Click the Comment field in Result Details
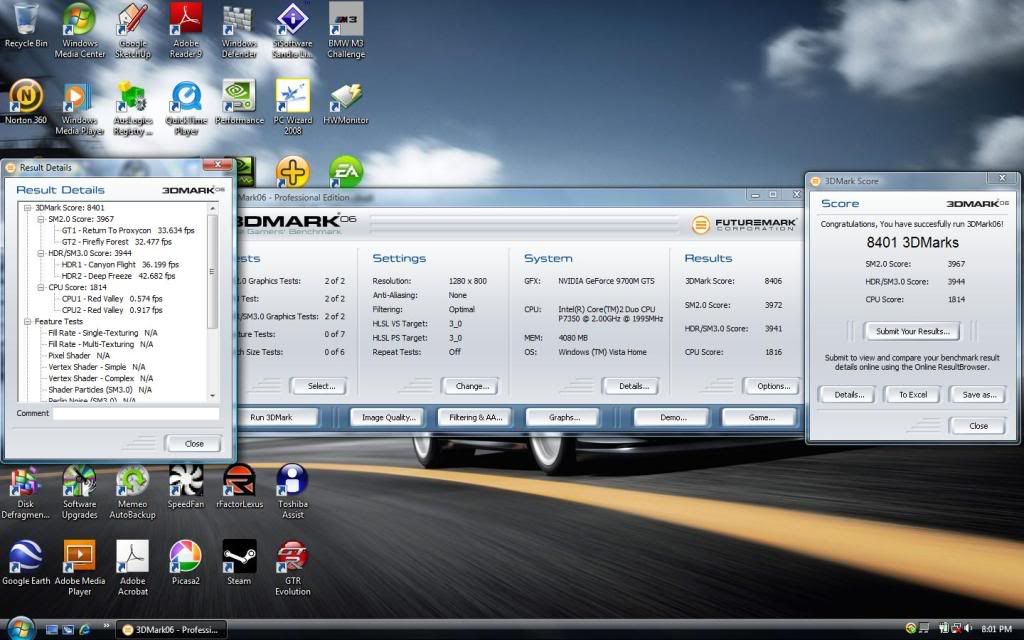Viewport: 1024px width, 640px height. point(136,413)
